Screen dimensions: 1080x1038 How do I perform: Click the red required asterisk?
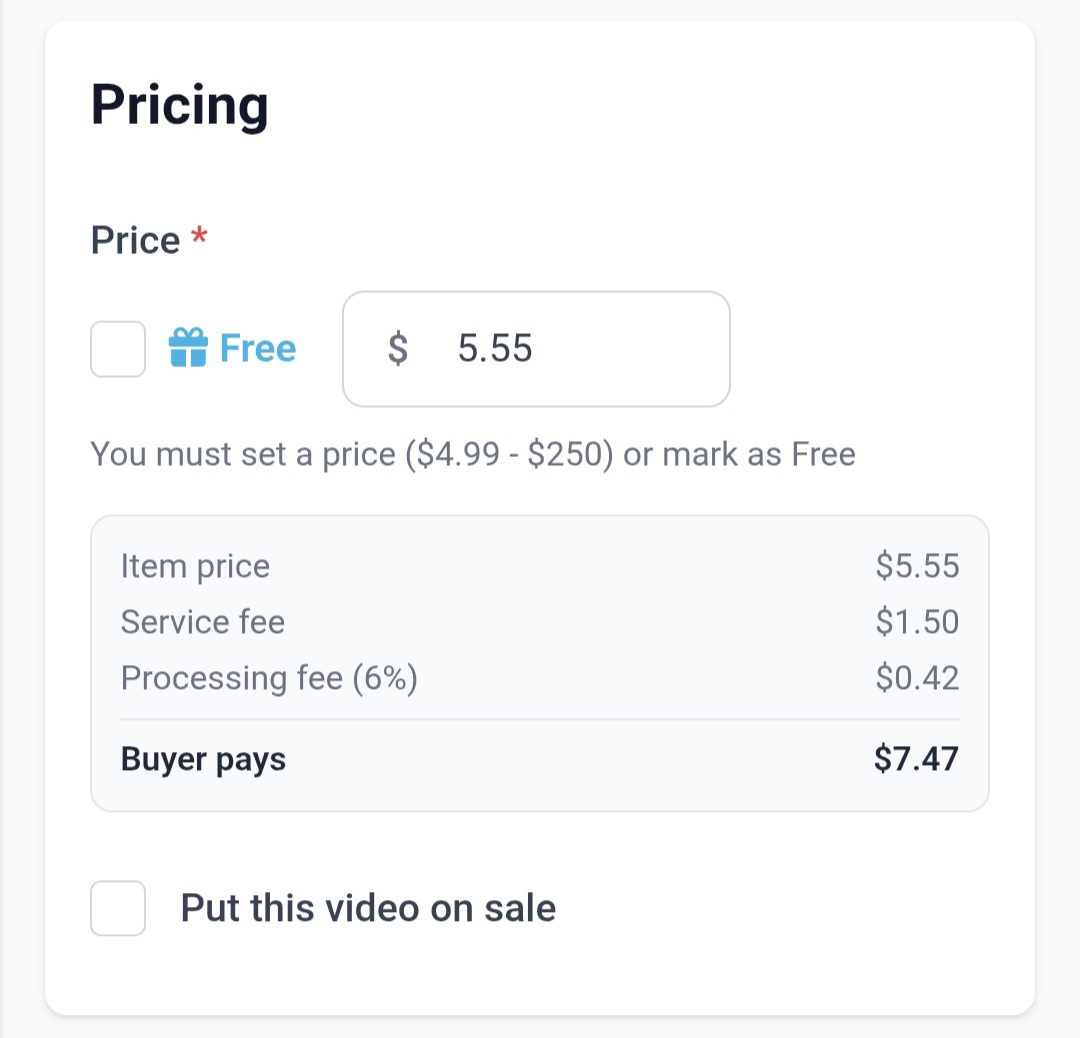tap(199, 239)
